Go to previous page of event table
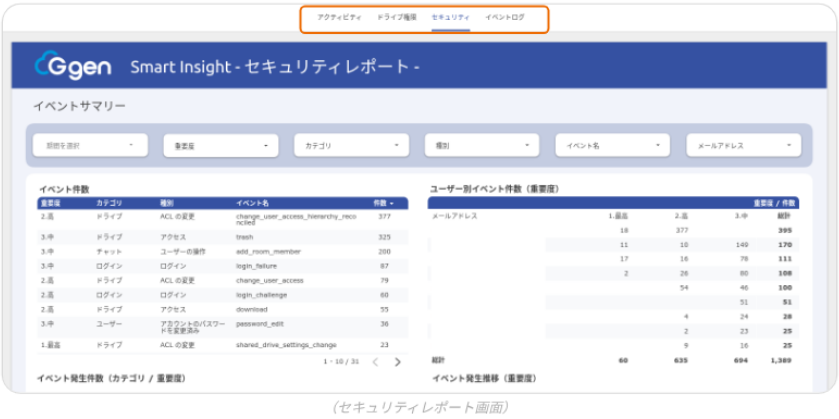The height and width of the screenshot is (419, 839). 375,362
